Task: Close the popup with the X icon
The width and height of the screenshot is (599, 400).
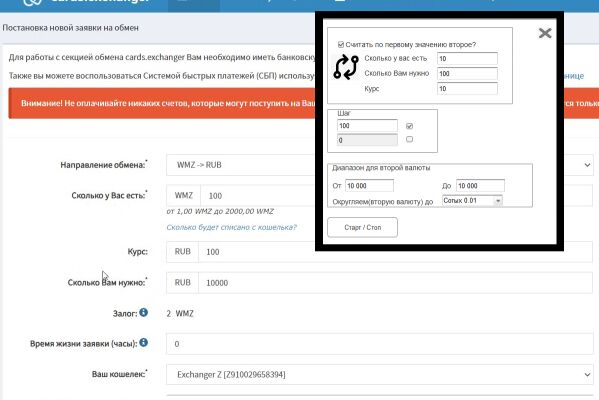Action: 545,33
